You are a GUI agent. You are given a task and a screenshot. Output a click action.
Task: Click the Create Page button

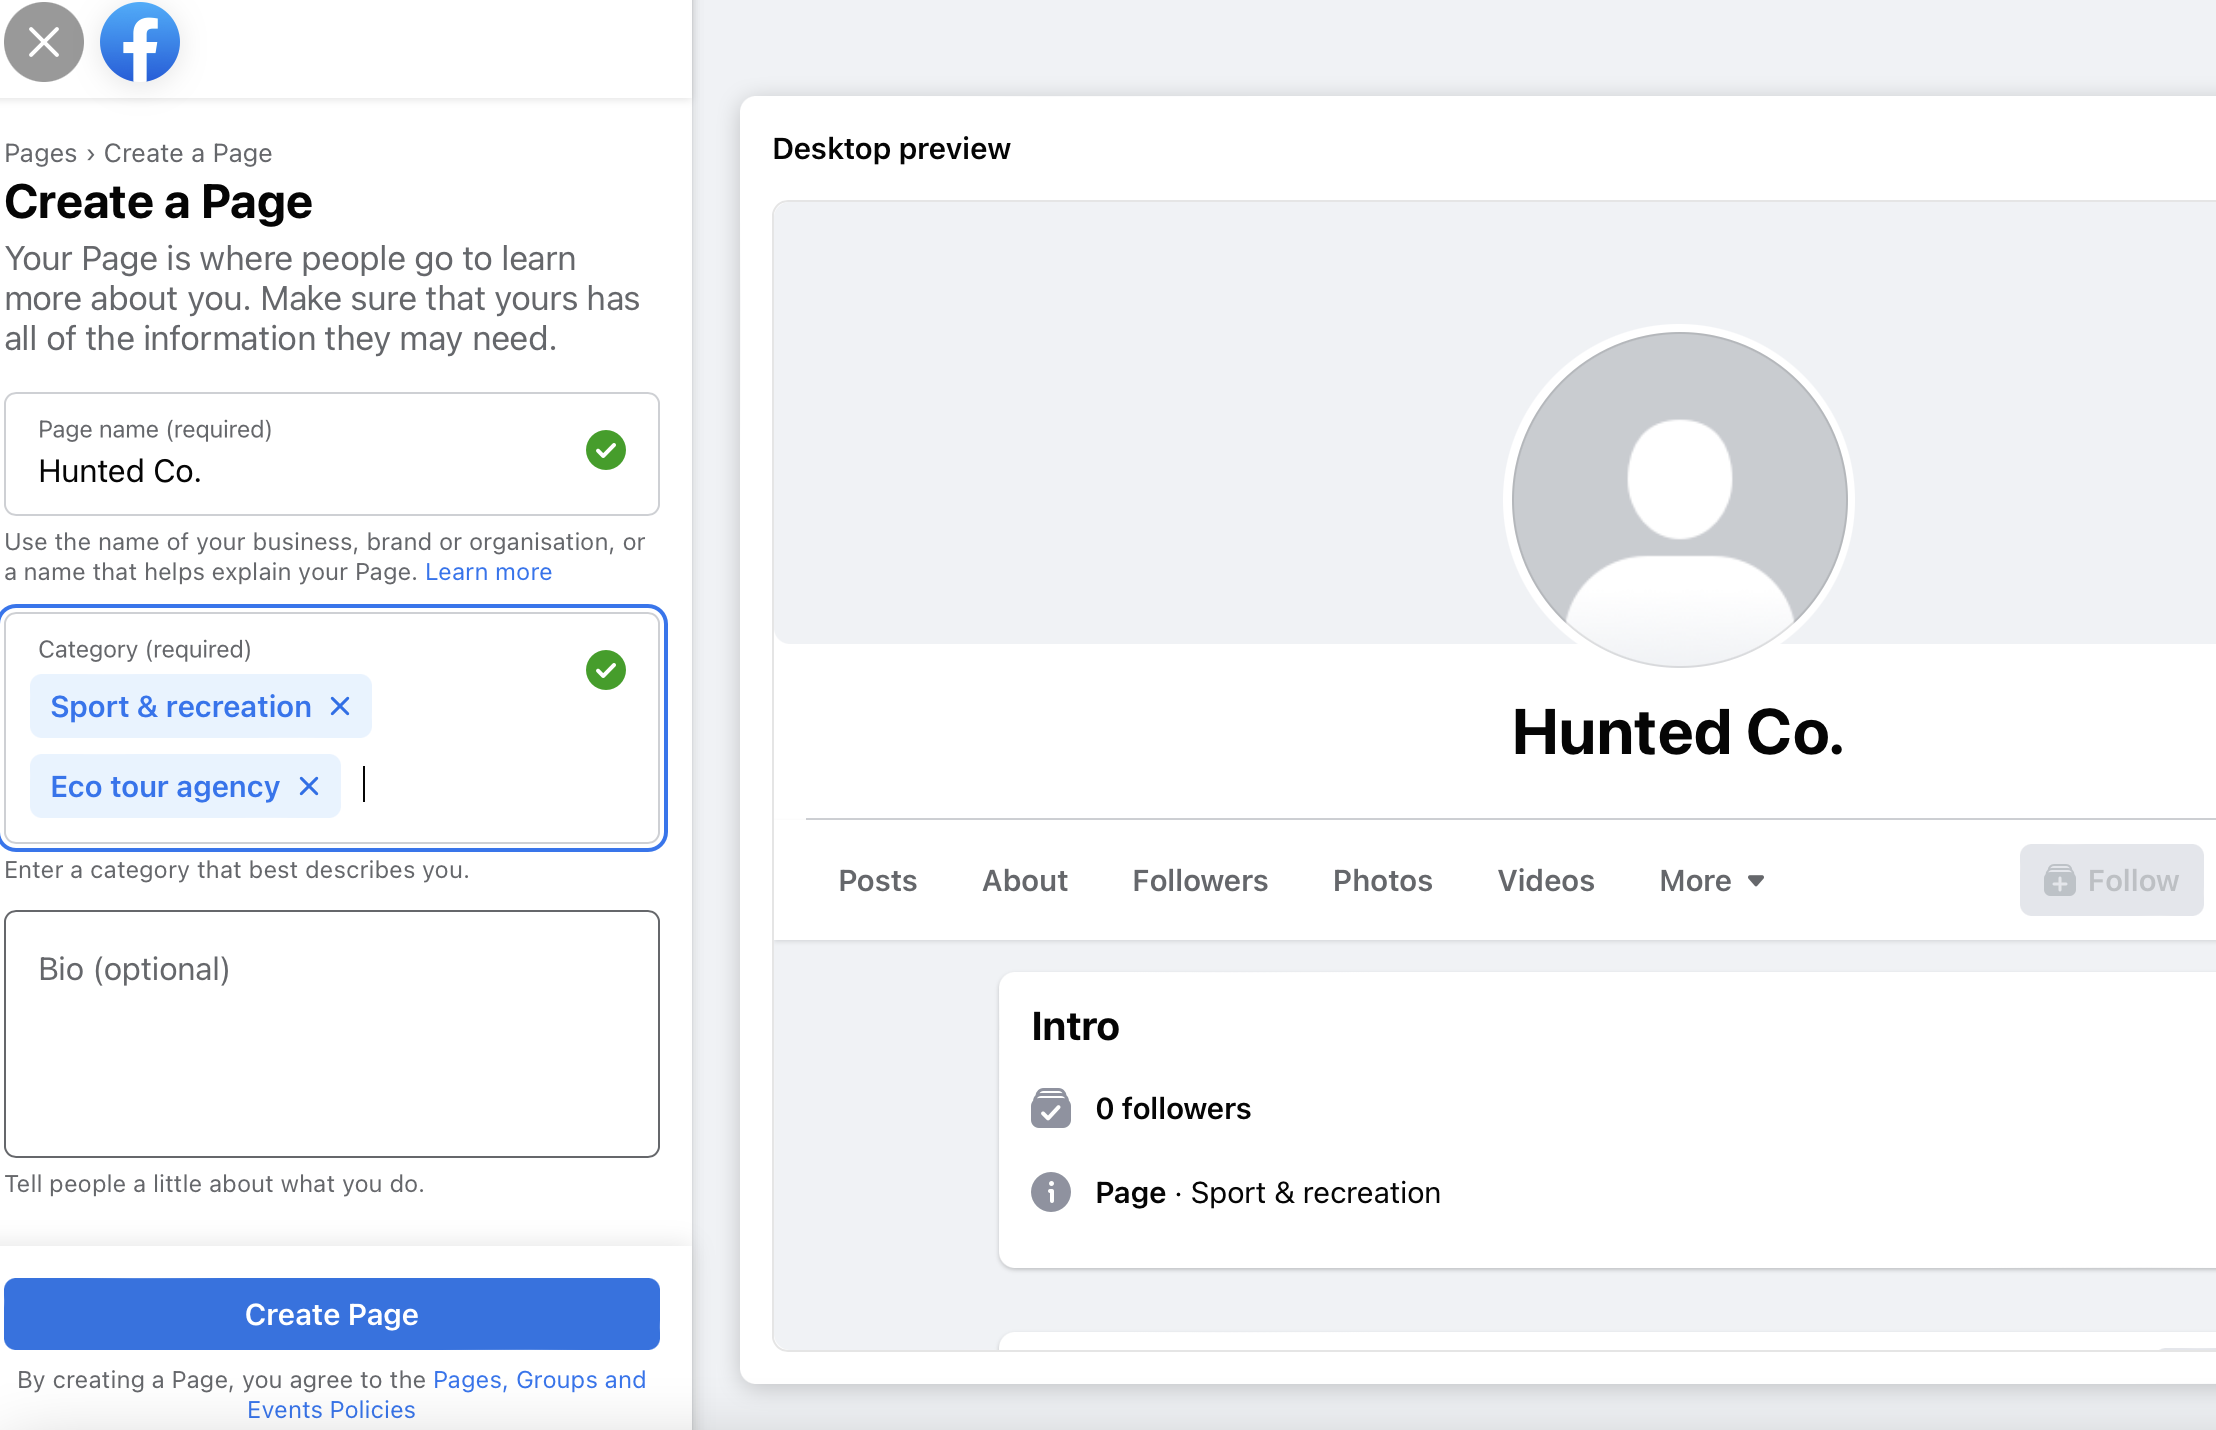(x=331, y=1314)
